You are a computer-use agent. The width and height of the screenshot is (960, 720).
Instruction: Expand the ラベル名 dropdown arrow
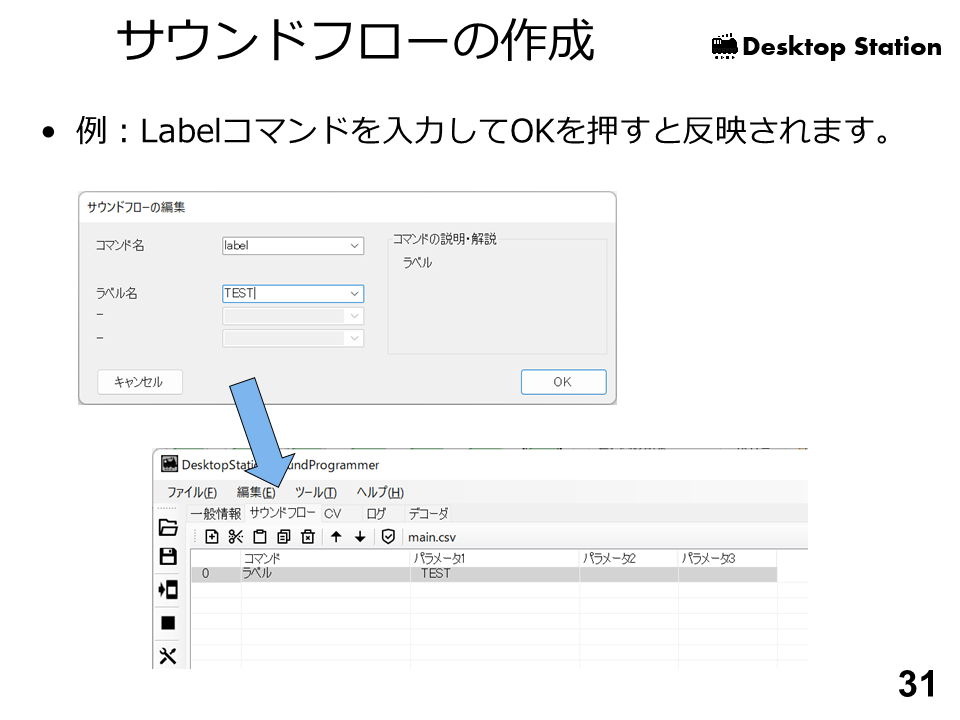[355, 294]
